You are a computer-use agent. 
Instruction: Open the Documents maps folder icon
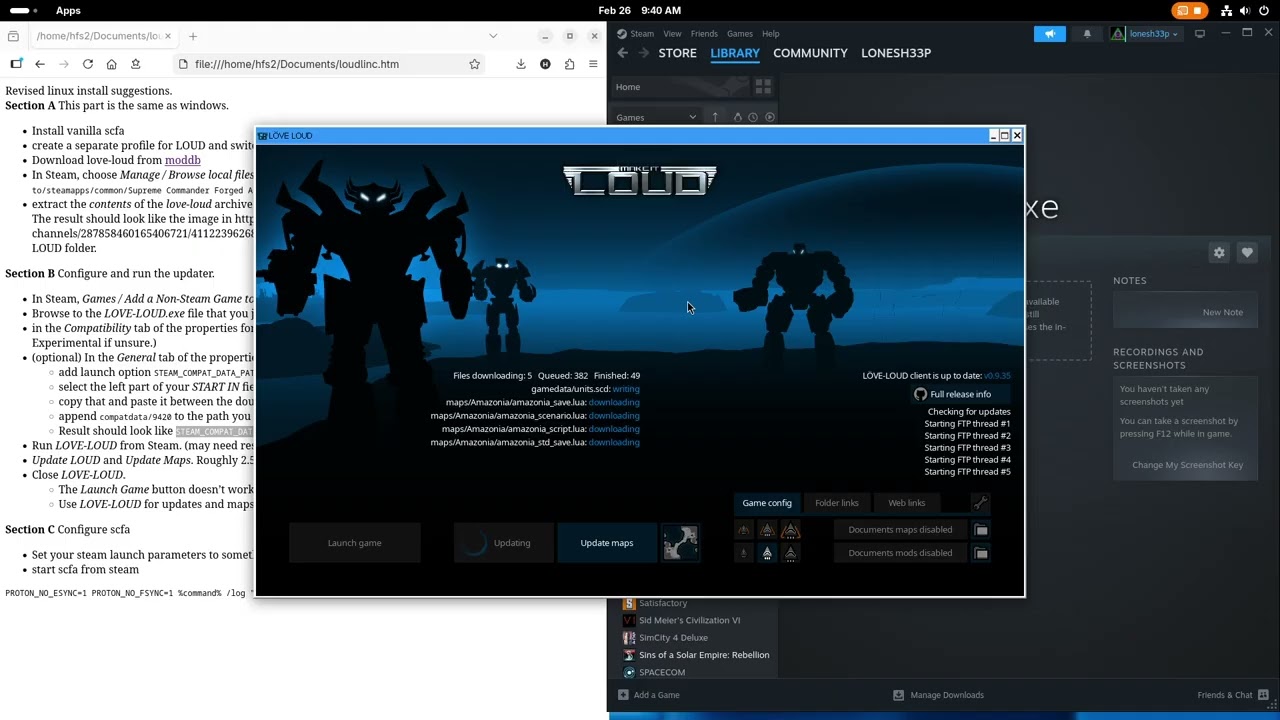(x=981, y=530)
